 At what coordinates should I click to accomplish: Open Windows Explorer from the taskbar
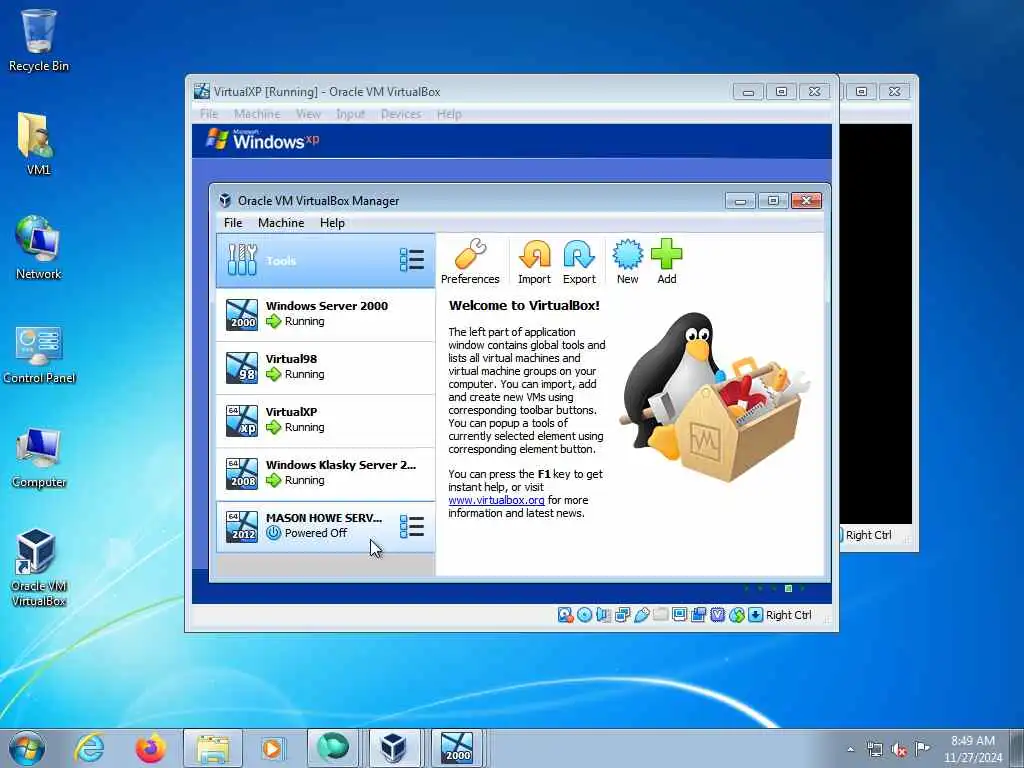pyautogui.click(x=213, y=748)
